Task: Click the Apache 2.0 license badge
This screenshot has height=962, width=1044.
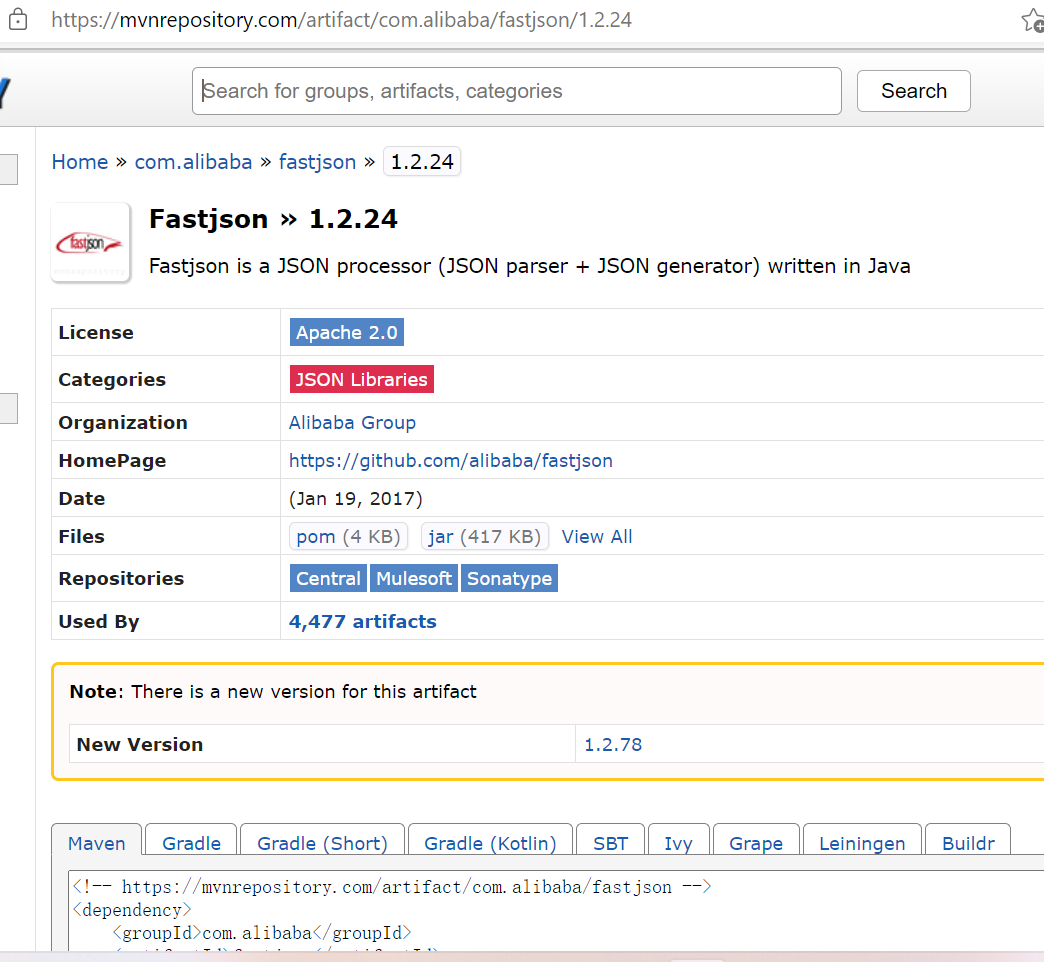Action: pos(347,332)
